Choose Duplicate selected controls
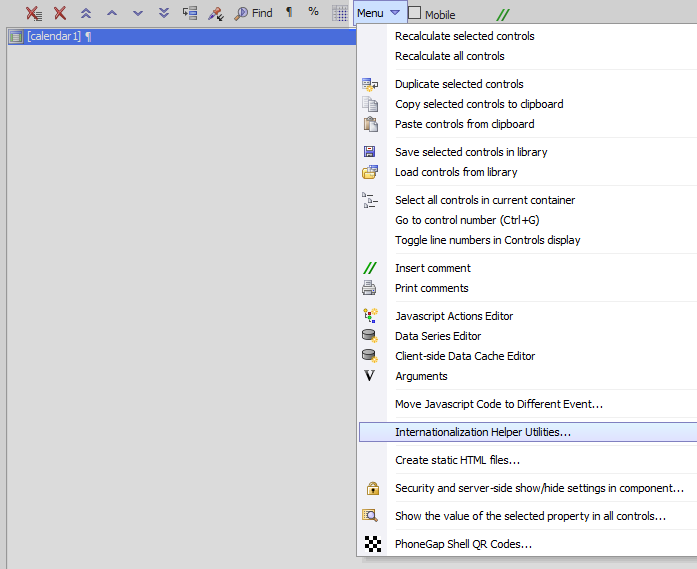697x569 pixels. (459, 84)
